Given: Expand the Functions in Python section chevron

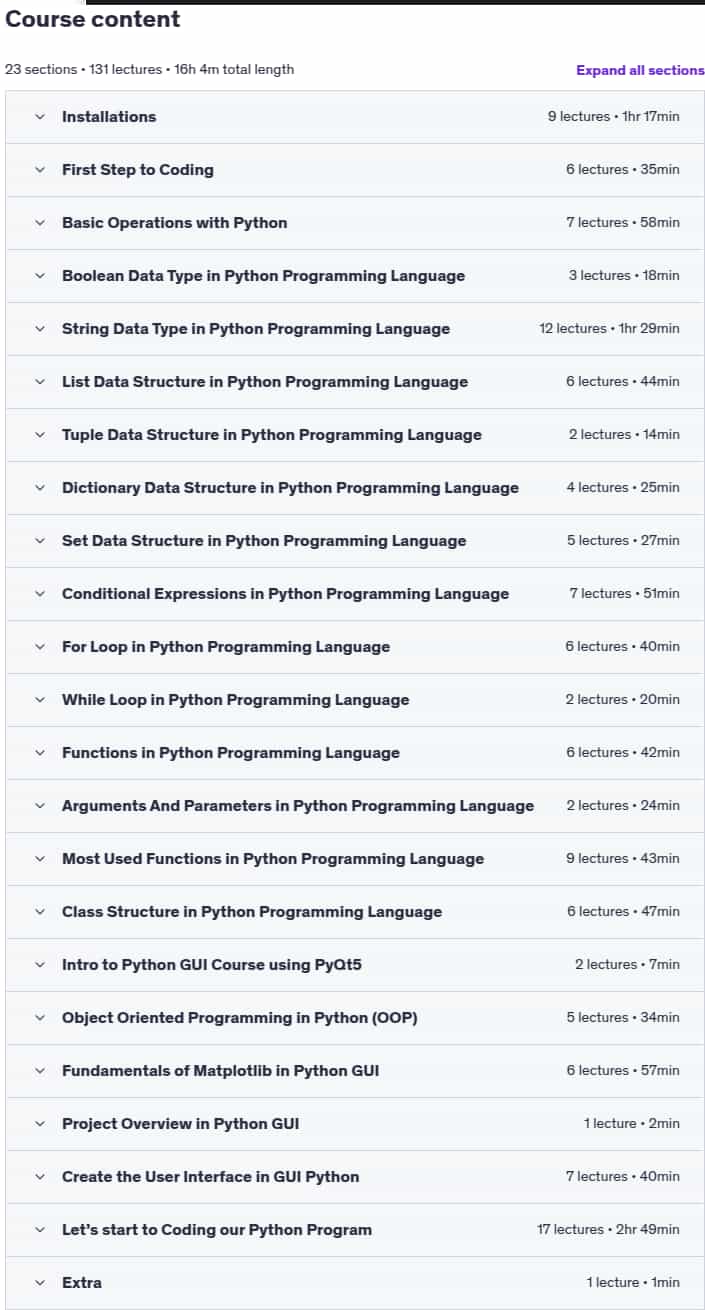Looking at the screenshot, I should (40, 753).
